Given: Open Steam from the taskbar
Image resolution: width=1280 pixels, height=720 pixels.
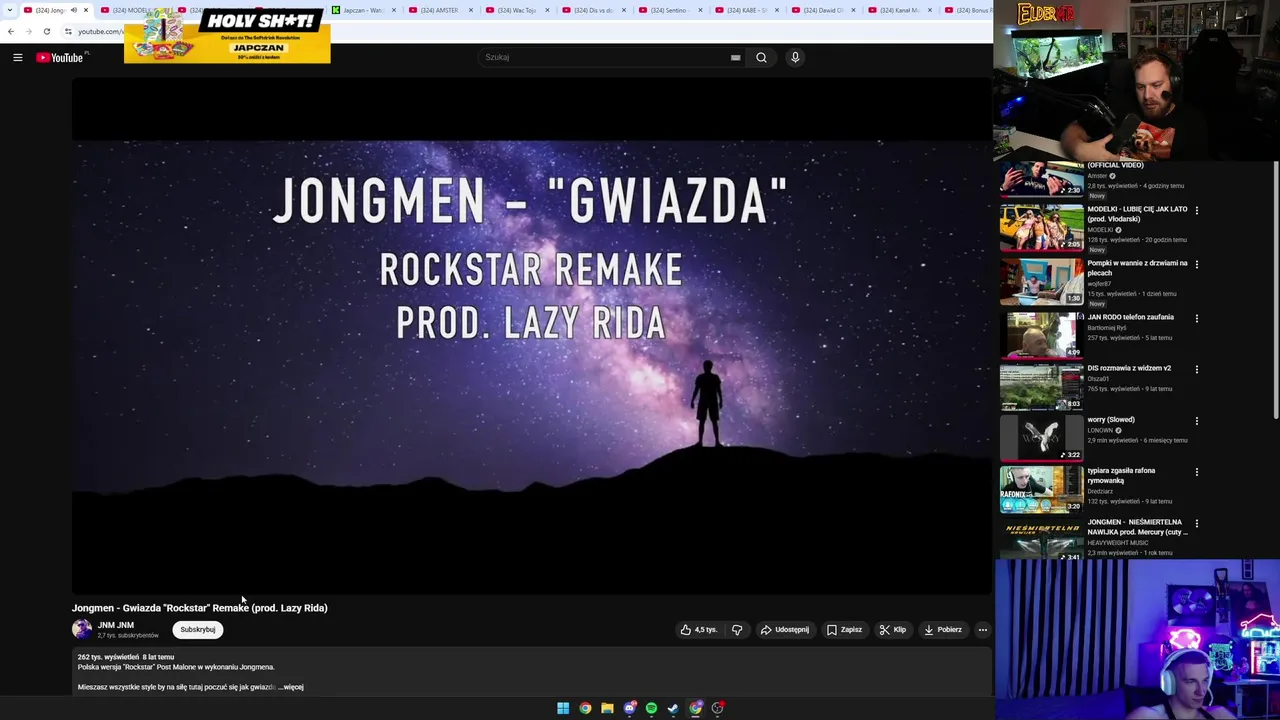Looking at the screenshot, I should pos(673,708).
